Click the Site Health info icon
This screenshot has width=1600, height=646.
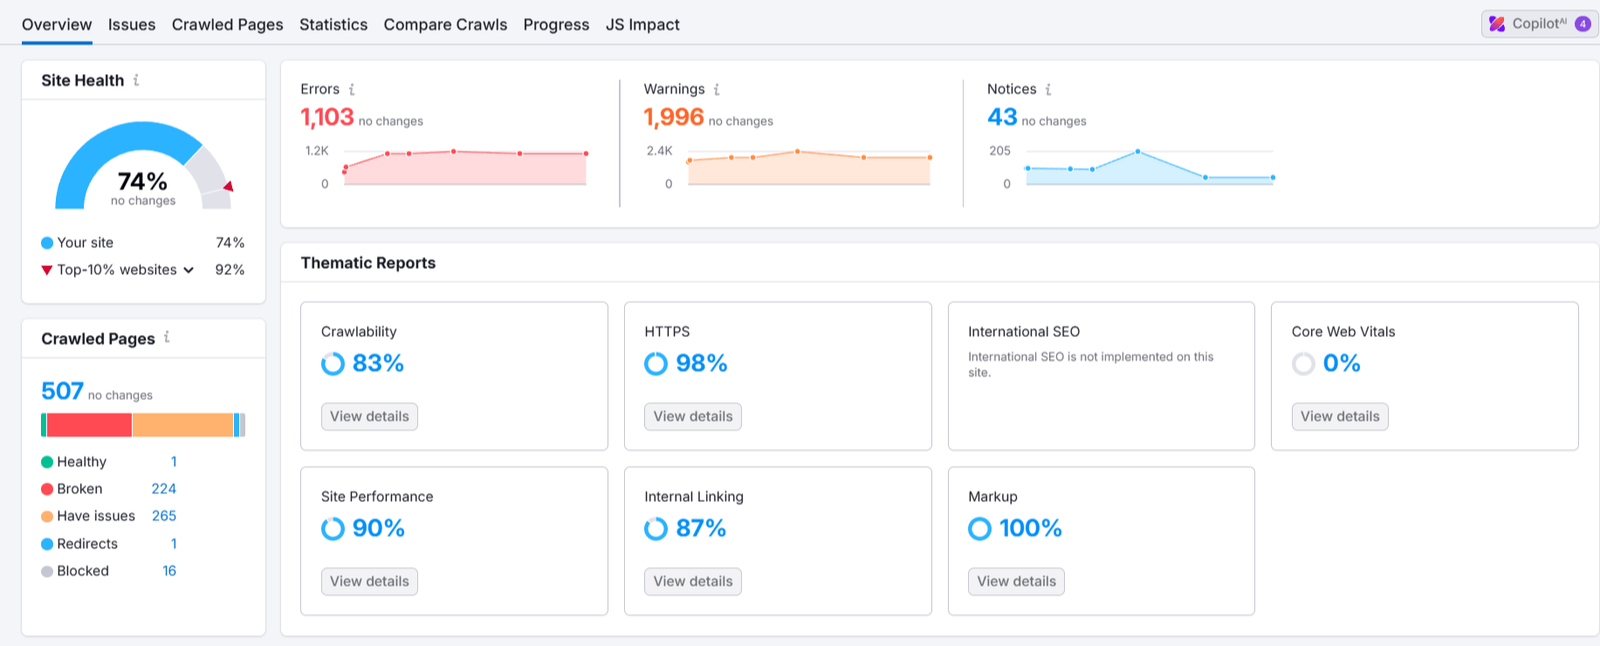[x=136, y=80]
